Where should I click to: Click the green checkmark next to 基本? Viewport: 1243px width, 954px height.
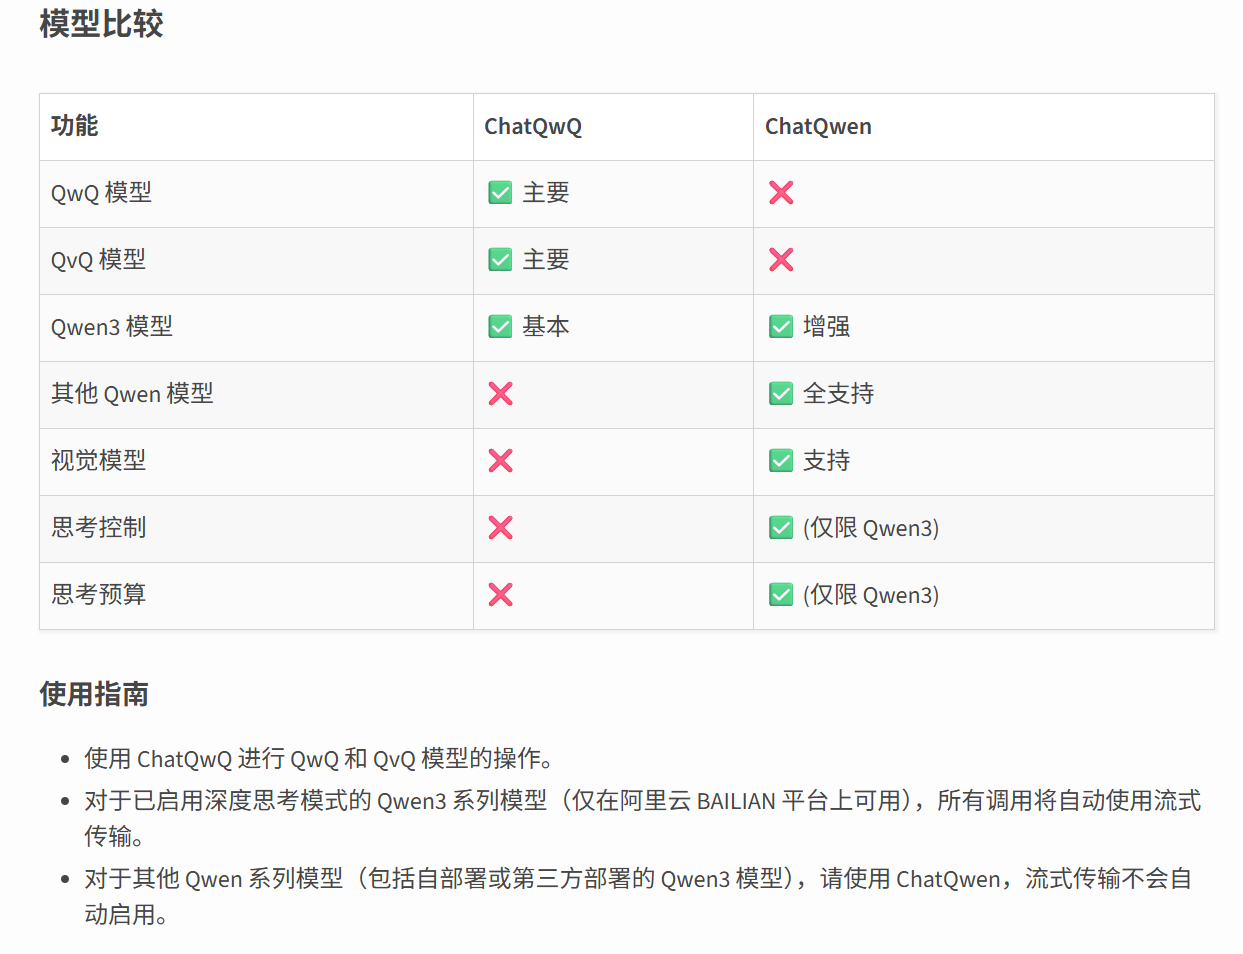click(500, 327)
